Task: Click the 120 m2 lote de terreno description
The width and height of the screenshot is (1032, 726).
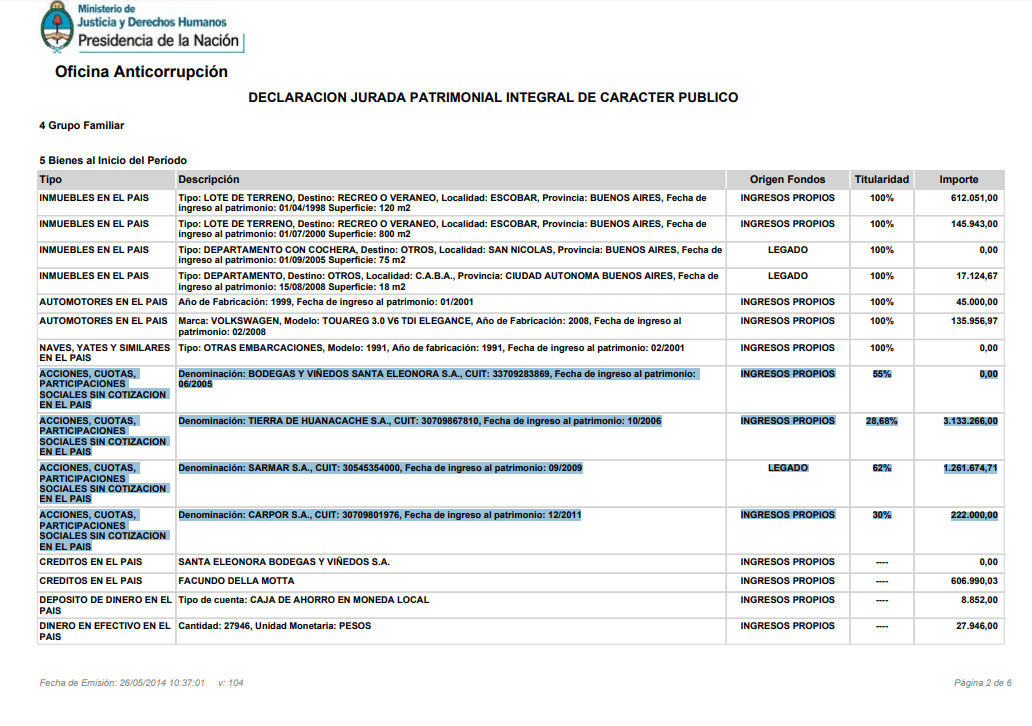Action: click(x=442, y=203)
